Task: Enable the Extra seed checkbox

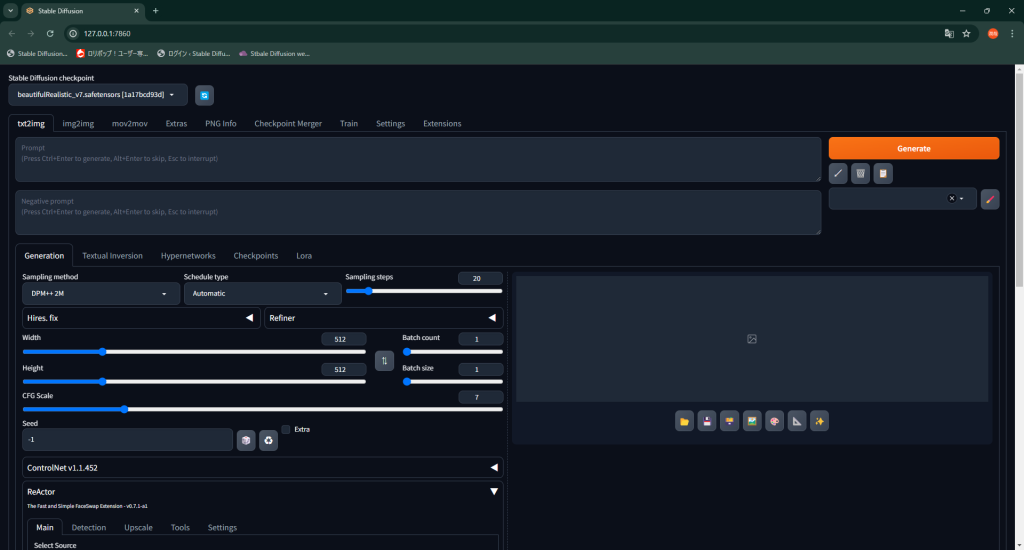Action: pyautogui.click(x=286, y=430)
